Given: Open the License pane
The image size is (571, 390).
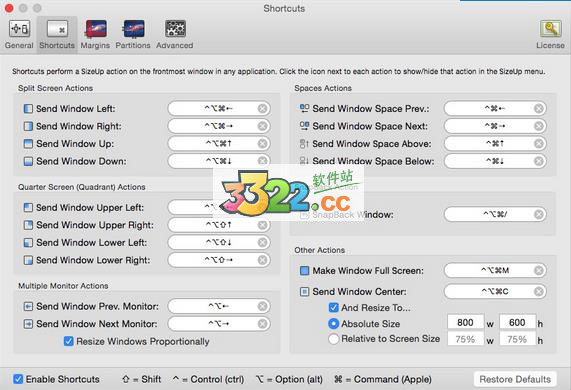Looking at the screenshot, I should pos(550,35).
